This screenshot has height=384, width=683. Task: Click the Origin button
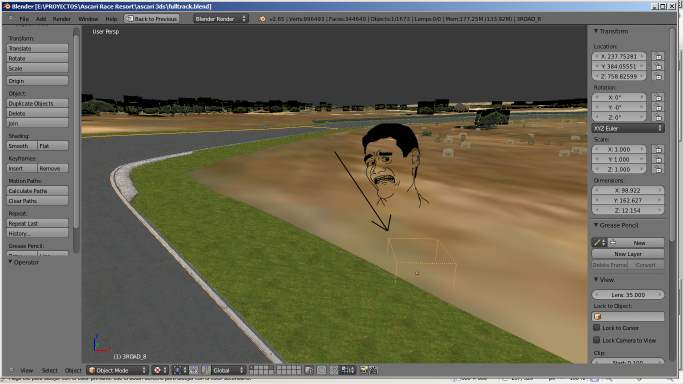37,81
